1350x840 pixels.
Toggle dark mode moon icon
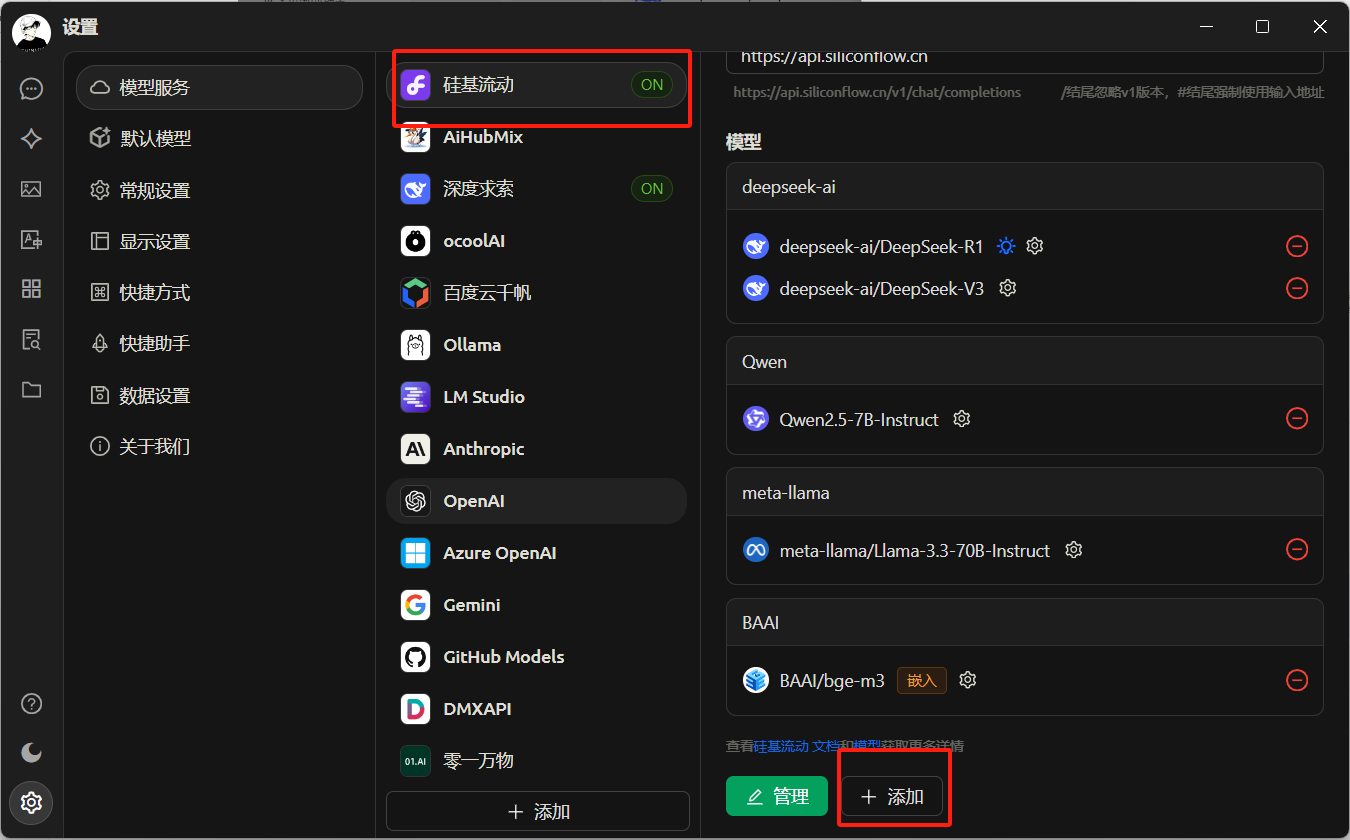31,752
